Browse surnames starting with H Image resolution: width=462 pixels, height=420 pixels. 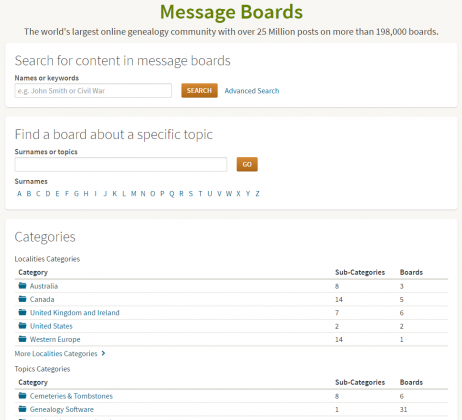[86, 194]
